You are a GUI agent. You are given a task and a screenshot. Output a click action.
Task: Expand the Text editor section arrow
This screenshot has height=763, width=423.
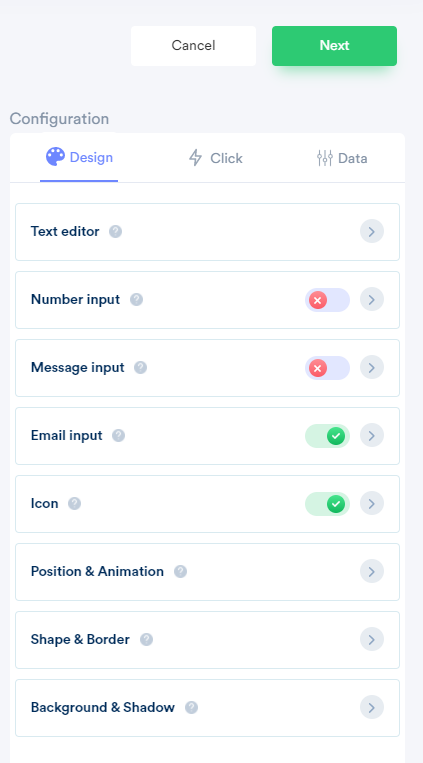372,231
